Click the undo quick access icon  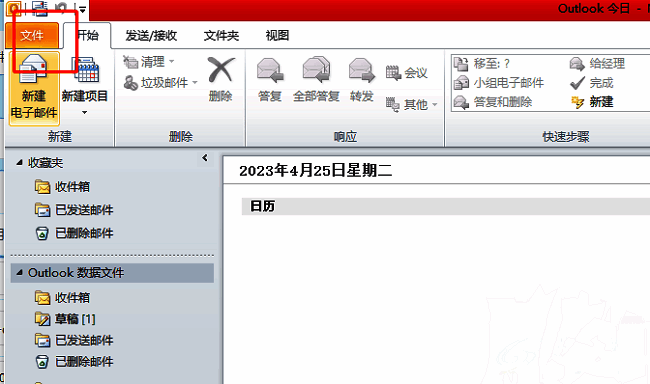coord(61,8)
